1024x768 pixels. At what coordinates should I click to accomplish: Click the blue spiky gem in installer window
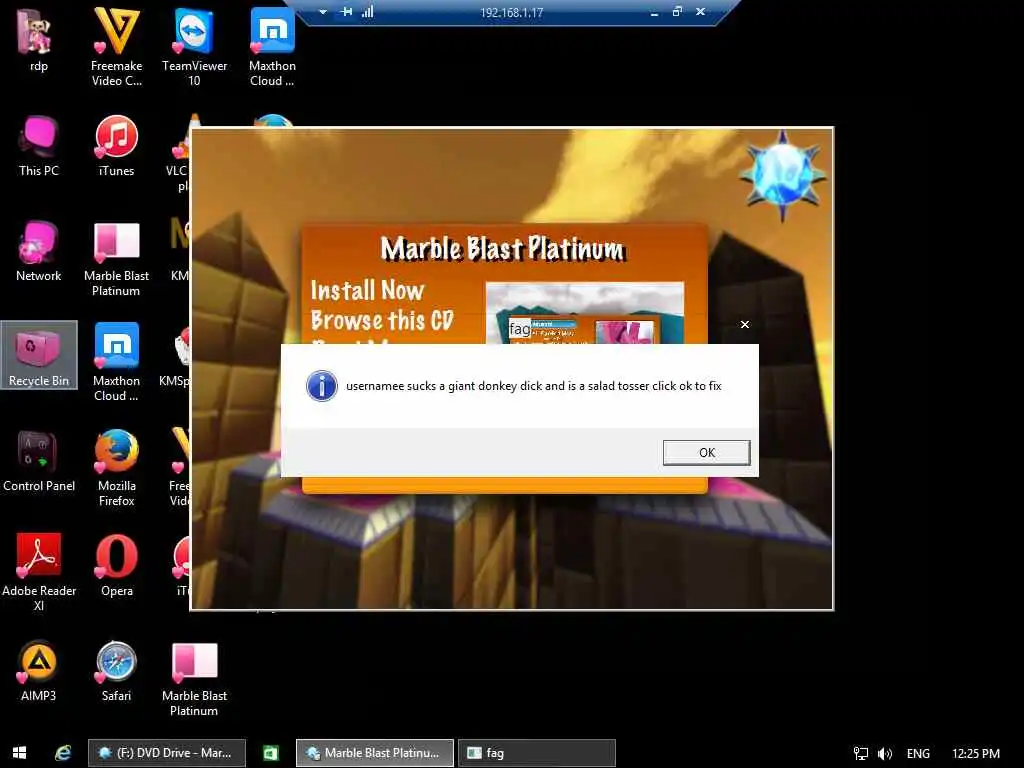[782, 174]
